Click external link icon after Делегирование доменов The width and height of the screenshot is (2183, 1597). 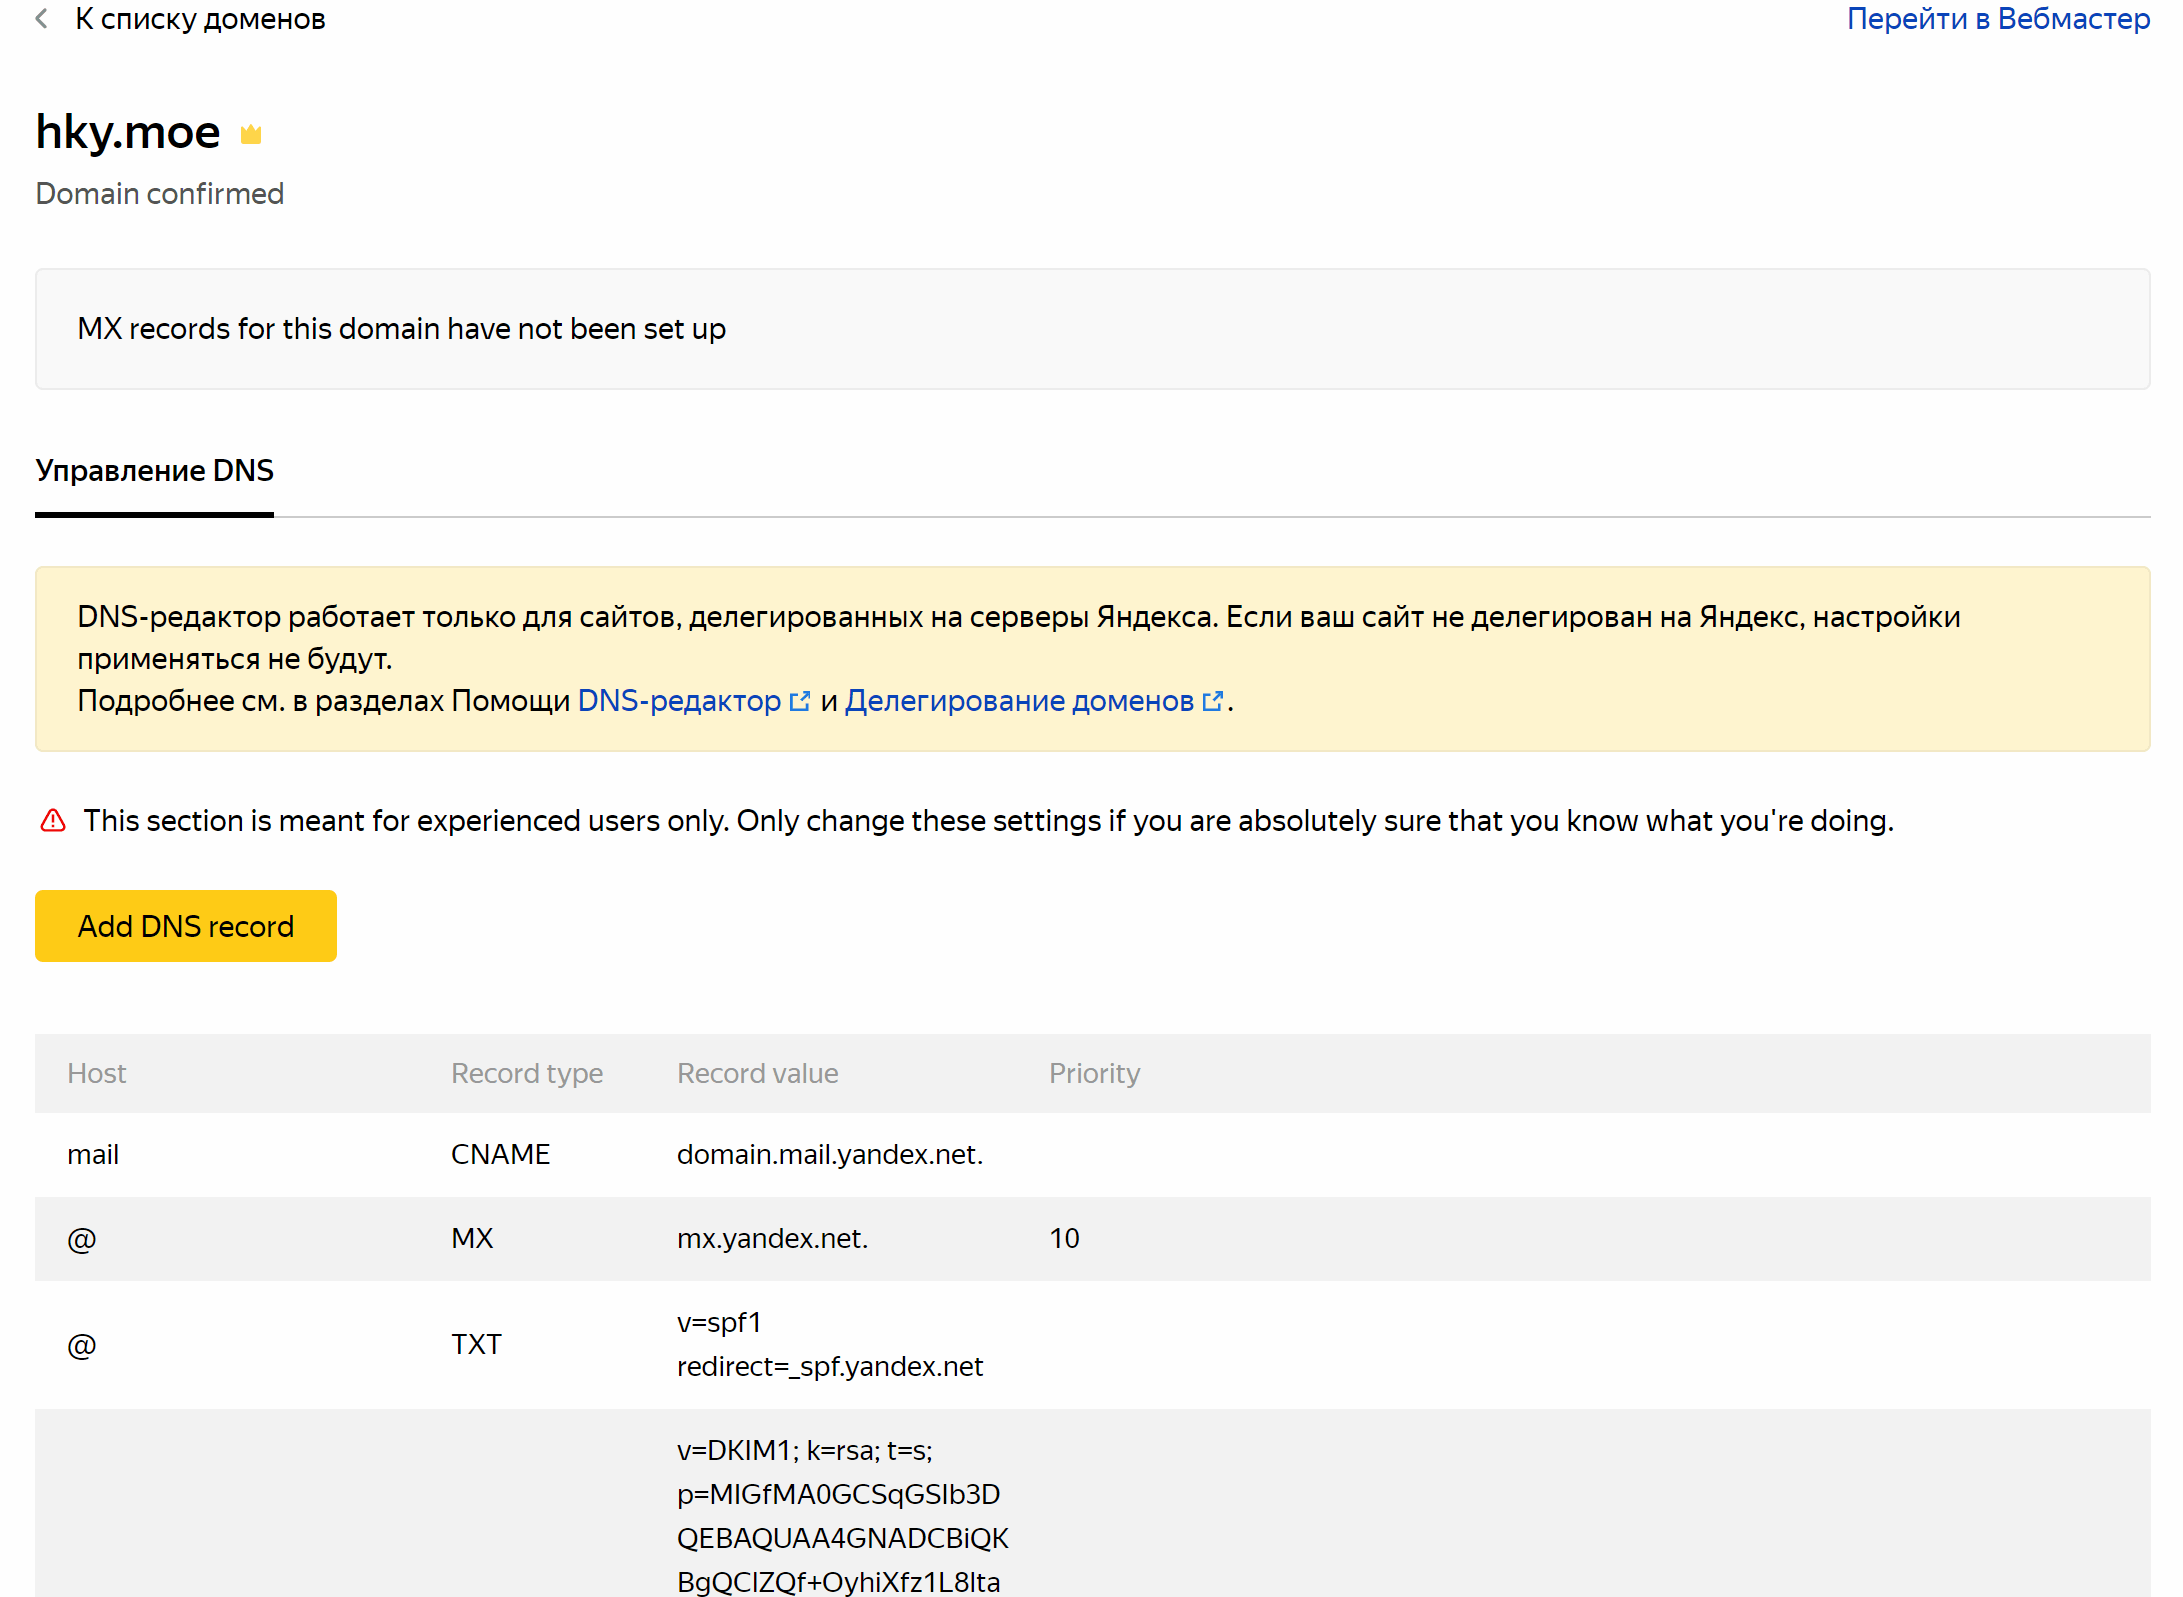(1212, 701)
